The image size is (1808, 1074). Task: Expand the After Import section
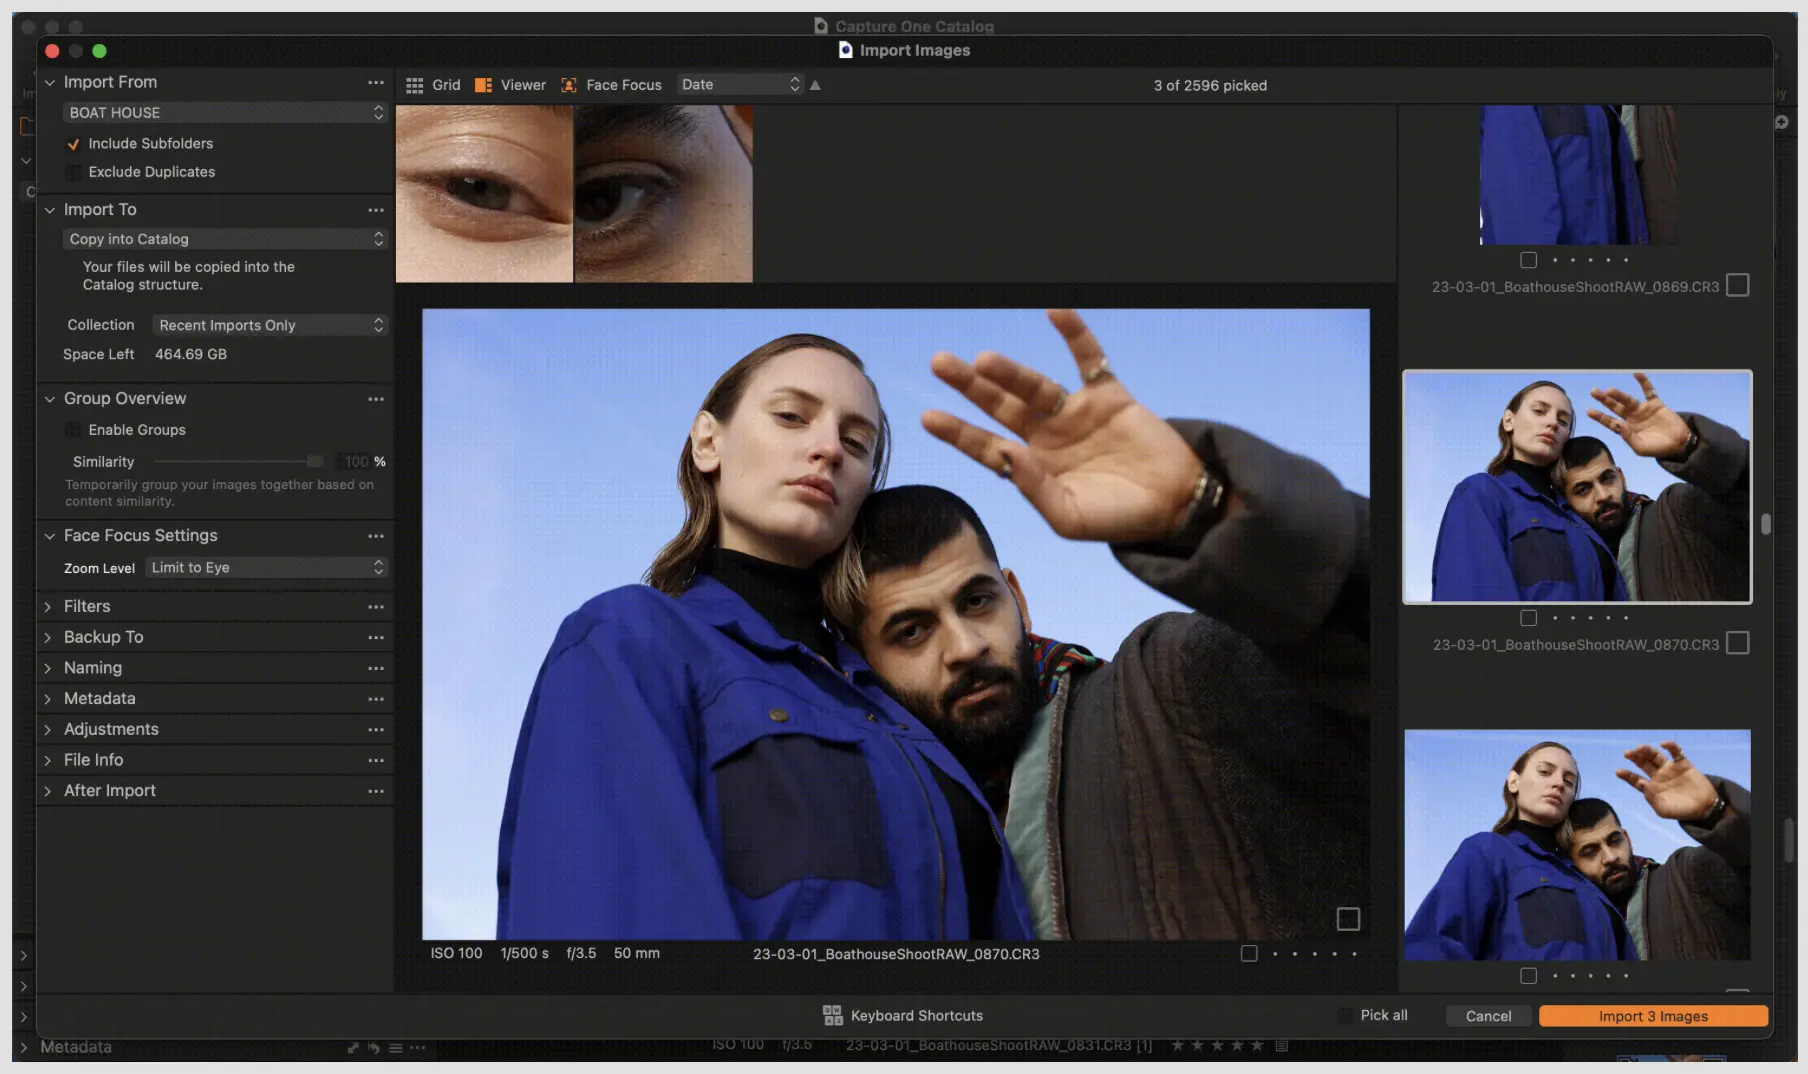coord(47,791)
